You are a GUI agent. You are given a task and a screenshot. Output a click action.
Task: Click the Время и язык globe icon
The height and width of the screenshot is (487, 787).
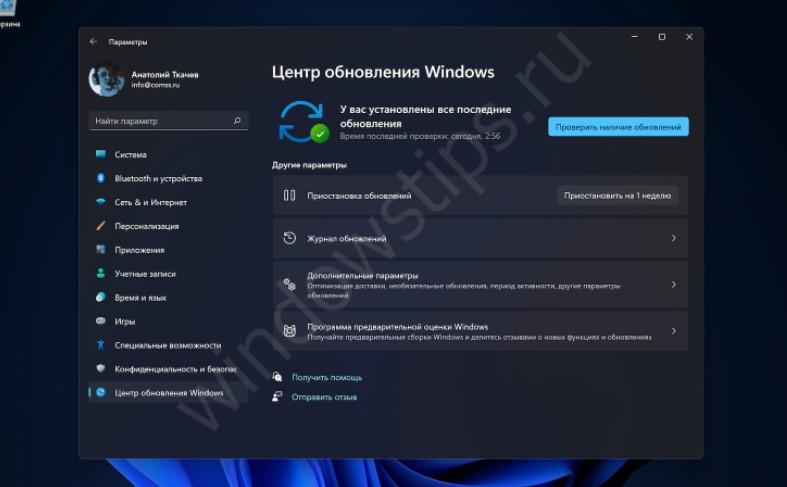pyautogui.click(x=100, y=297)
